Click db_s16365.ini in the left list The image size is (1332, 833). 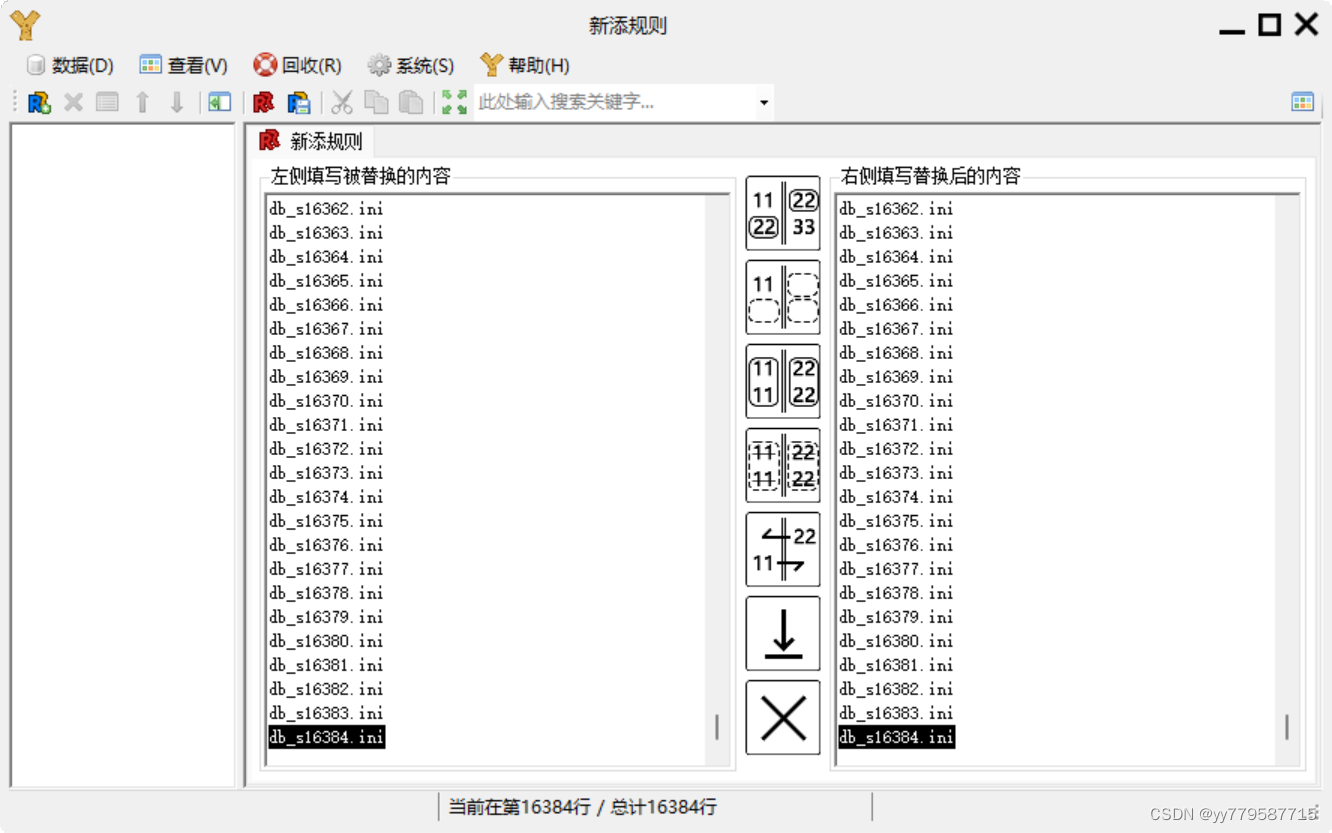point(326,281)
